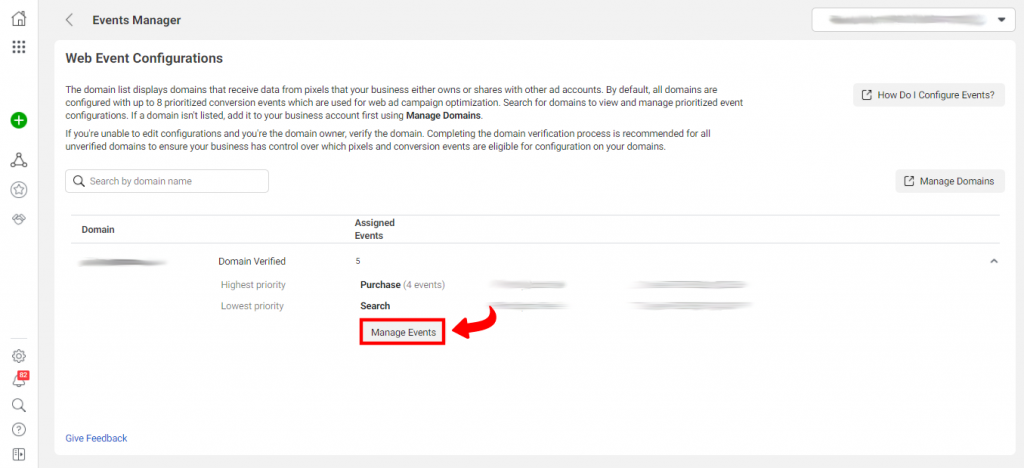Click the Manage Domains button
This screenshot has height=468, width=1024.
point(949,181)
